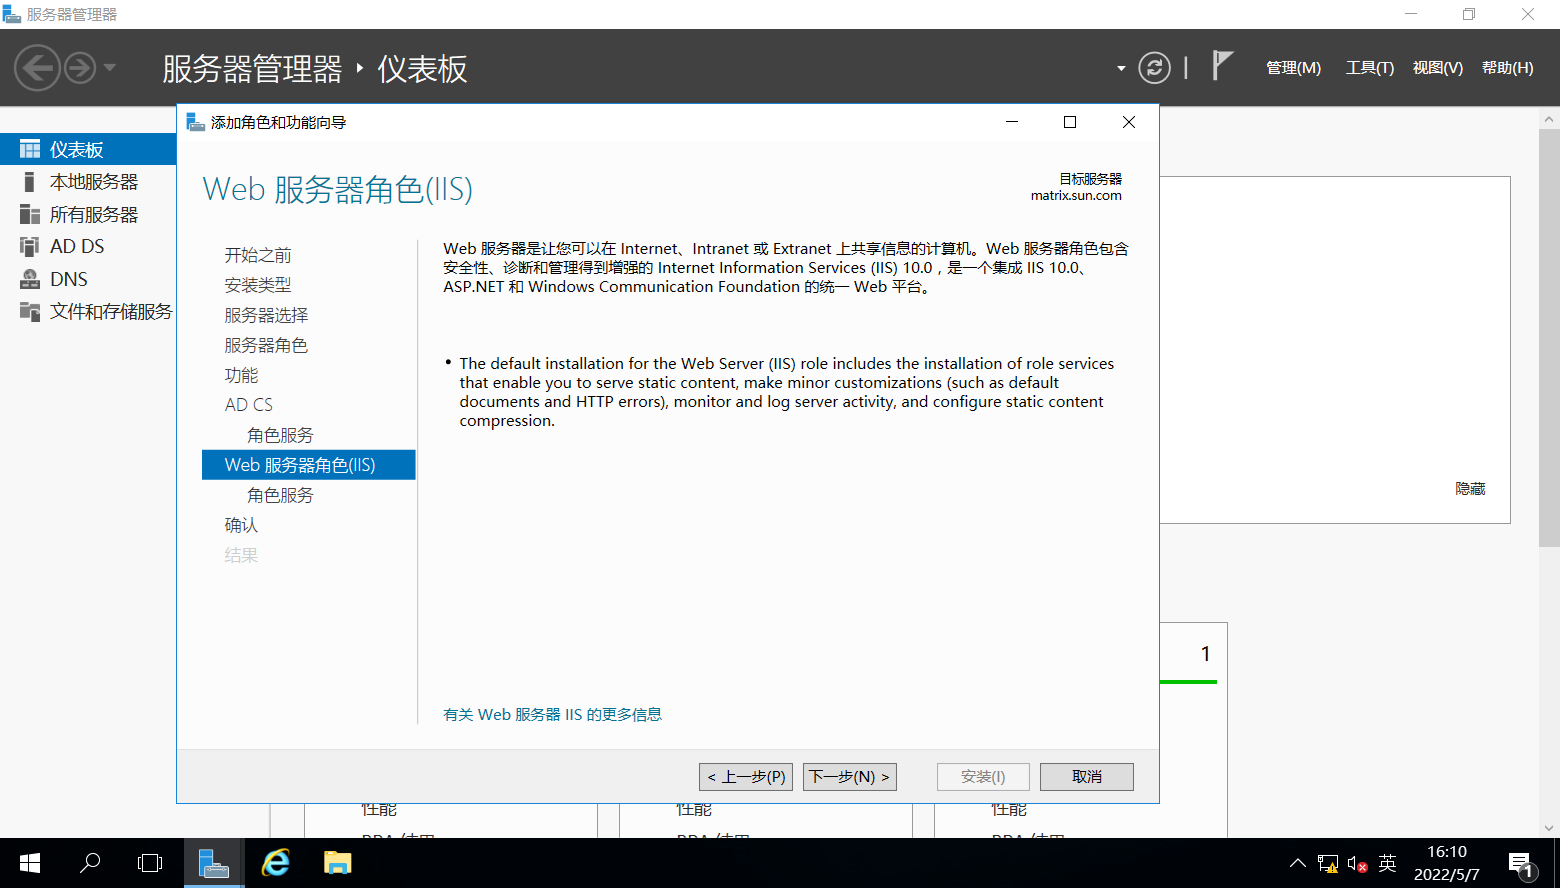Open File Explorer from the taskbar

tap(337, 863)
